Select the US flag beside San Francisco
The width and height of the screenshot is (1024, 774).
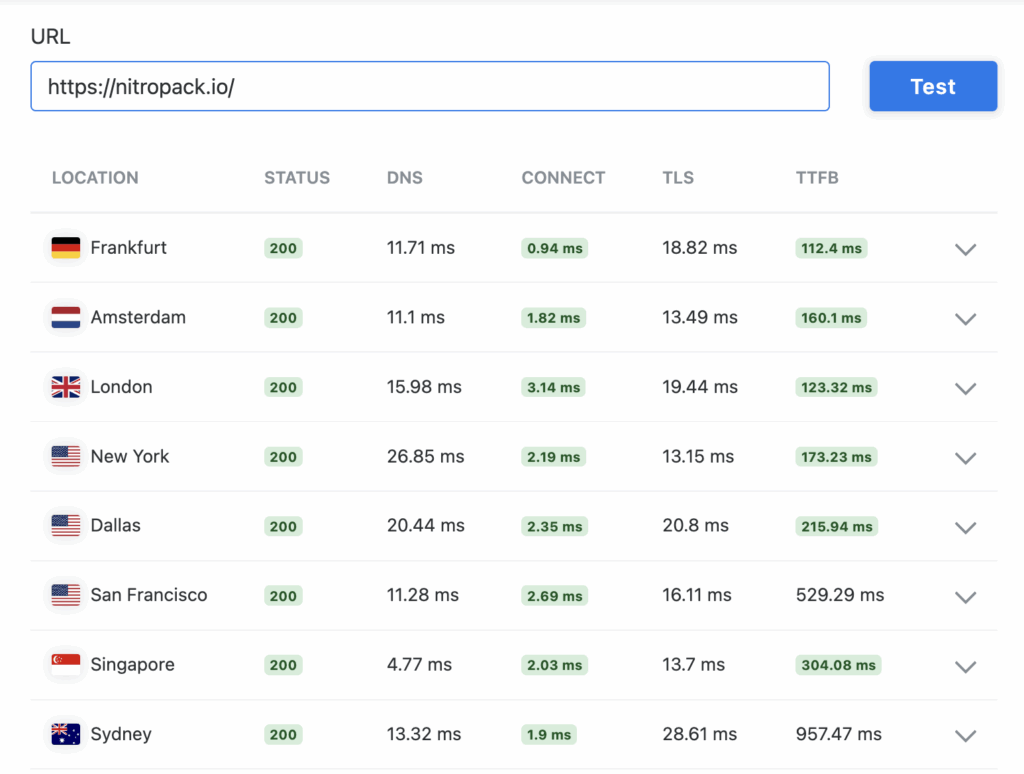pyautogui.click(x=65, y=594)
